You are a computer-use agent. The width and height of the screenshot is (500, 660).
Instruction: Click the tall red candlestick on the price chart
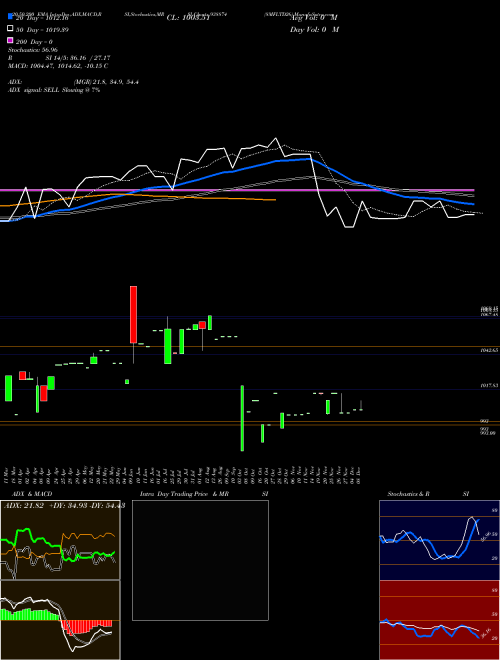tap(133, 314)
